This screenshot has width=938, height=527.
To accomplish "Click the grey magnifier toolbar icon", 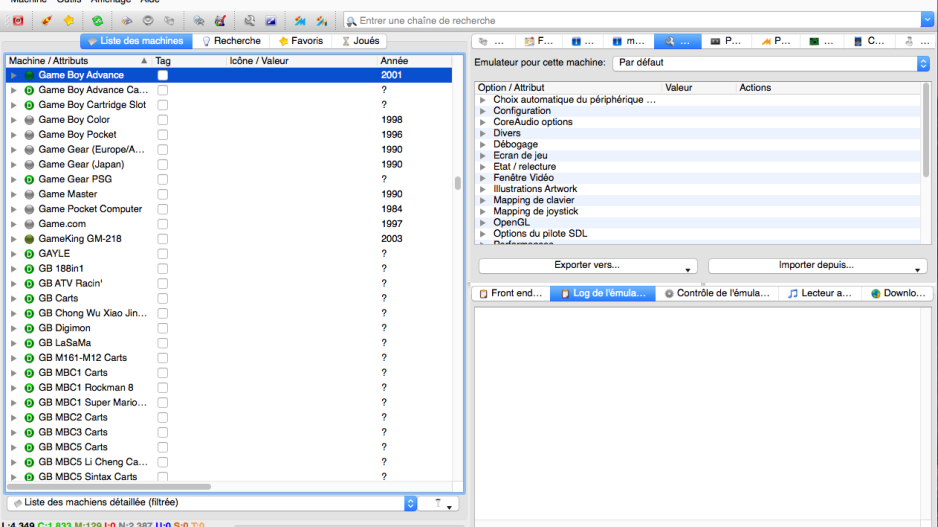I will [199, 21].
